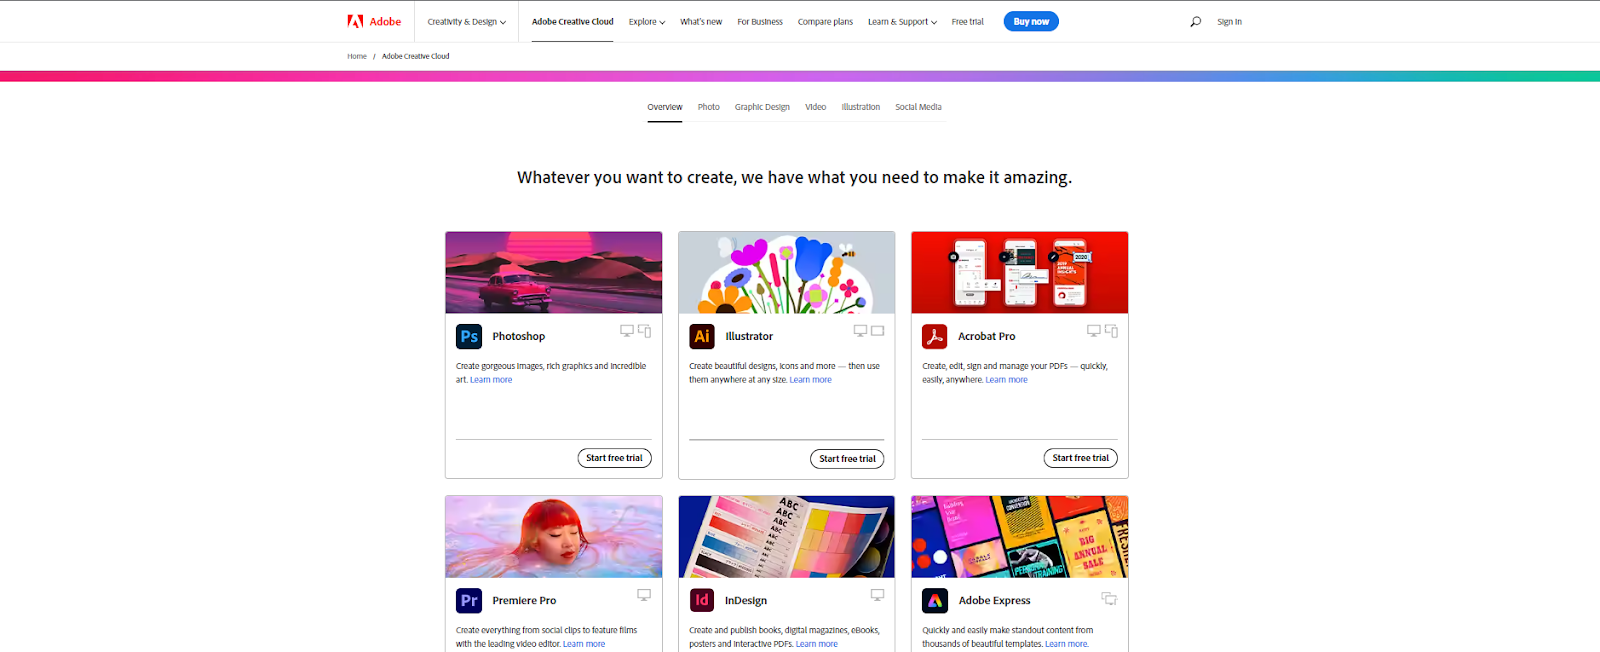Select the Overview tab
1600x652 pixels.
click(x=665, y=107)
